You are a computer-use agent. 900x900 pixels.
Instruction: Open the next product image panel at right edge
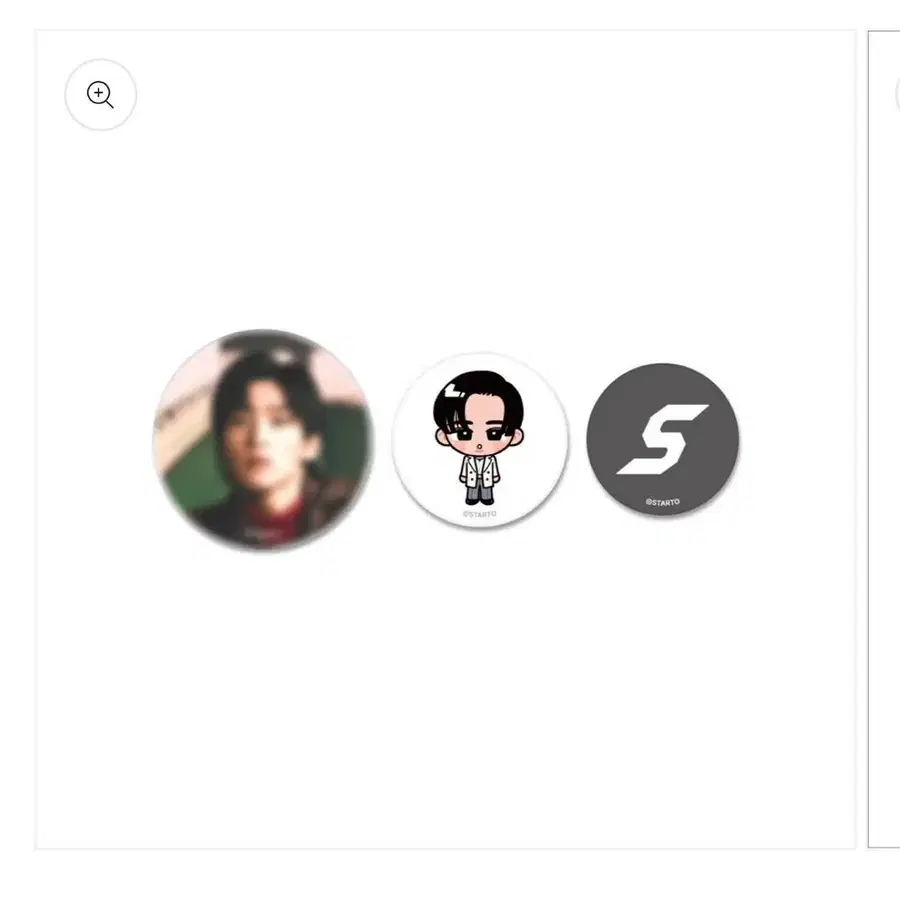pos(884,439)
